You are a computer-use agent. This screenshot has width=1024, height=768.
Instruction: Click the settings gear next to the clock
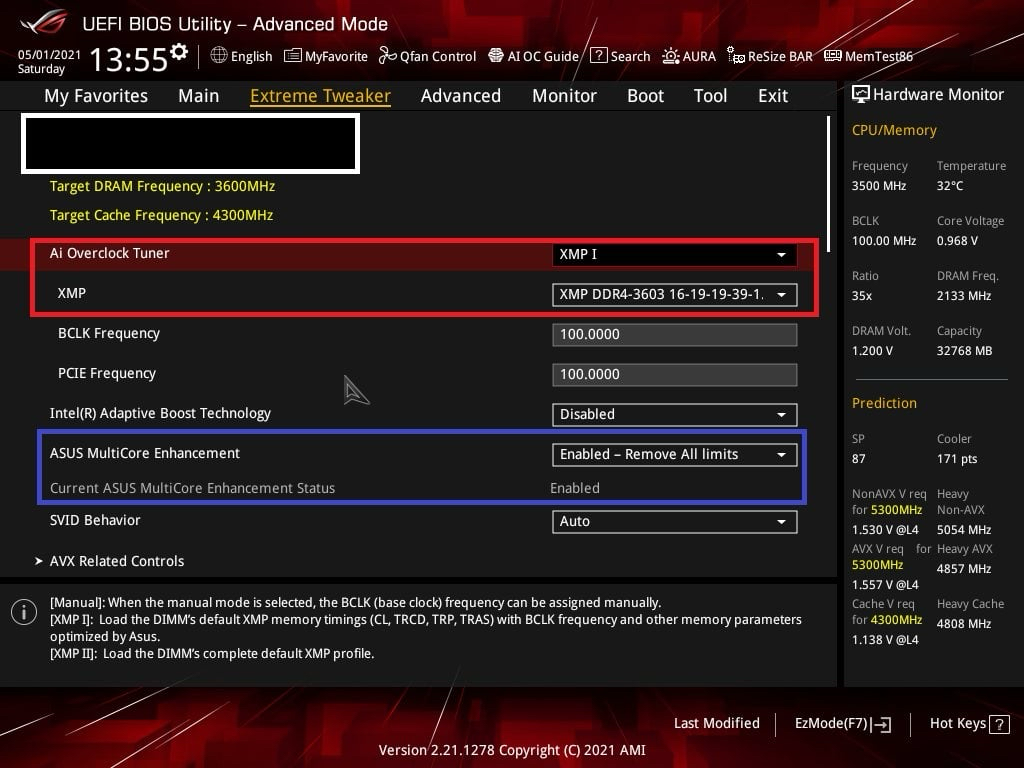tap(179, 52)
